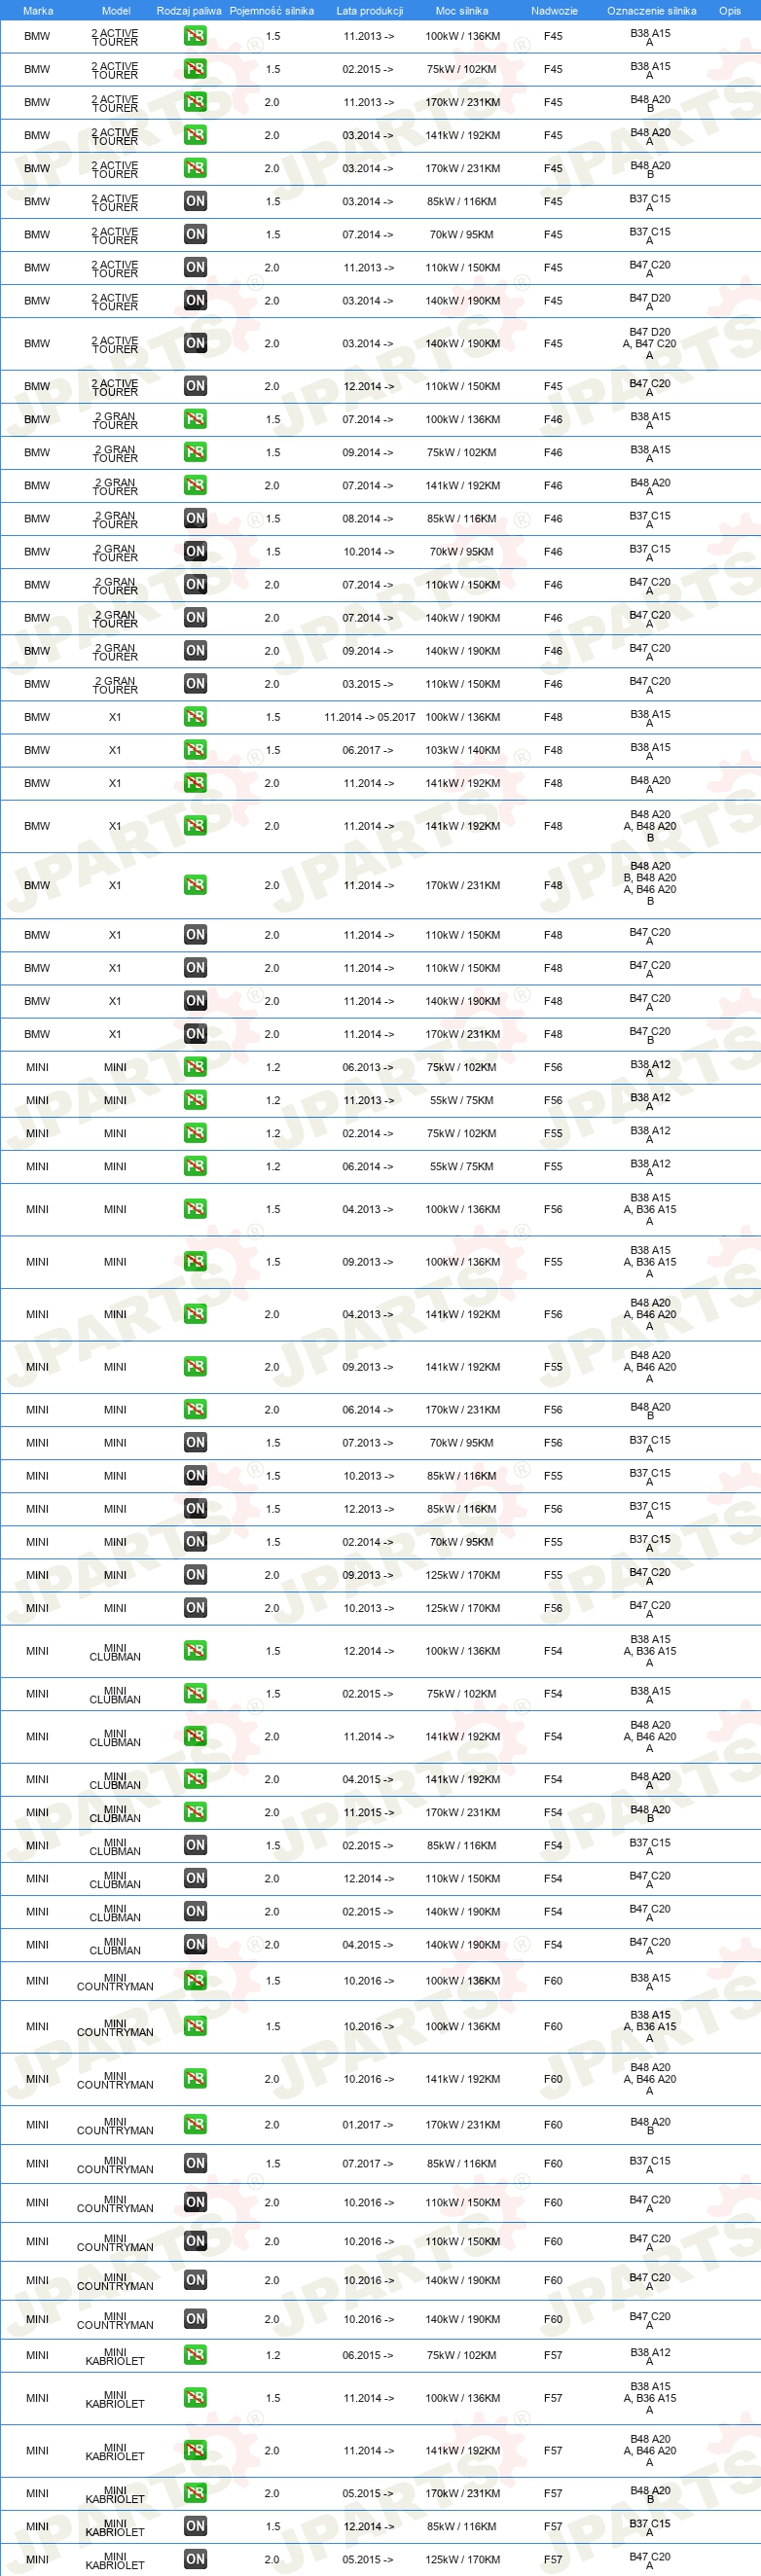Select diesel ON icon in X1 140kW/190KM row

tap(195, 1001)
